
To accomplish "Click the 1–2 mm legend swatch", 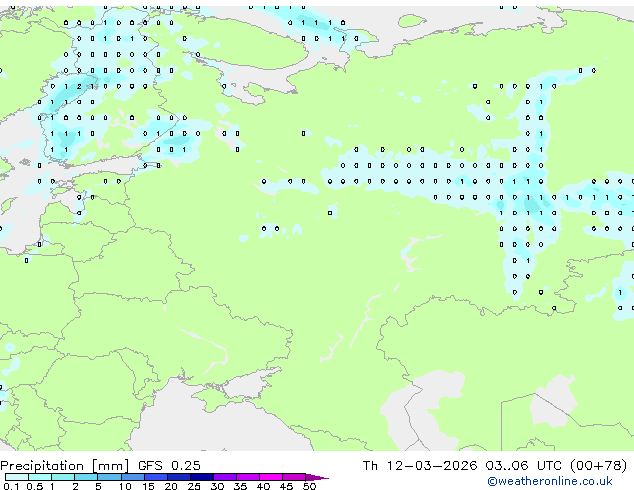I will click(63, 477).
